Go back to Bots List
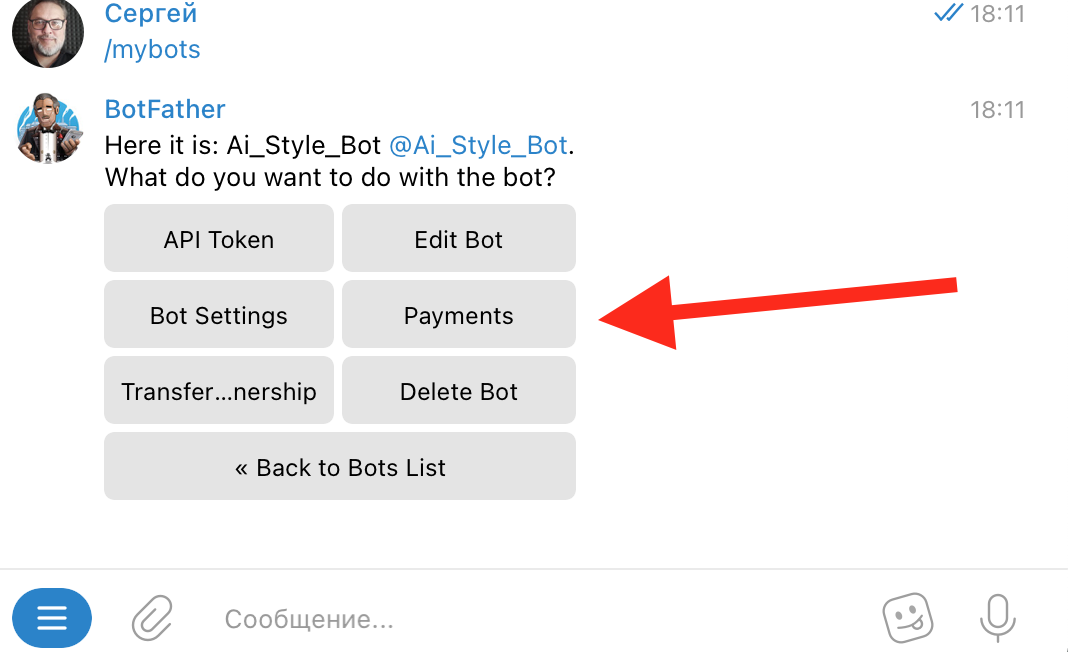The width and height of the screenshot is (1068, 652). click(x=340, y=467)
